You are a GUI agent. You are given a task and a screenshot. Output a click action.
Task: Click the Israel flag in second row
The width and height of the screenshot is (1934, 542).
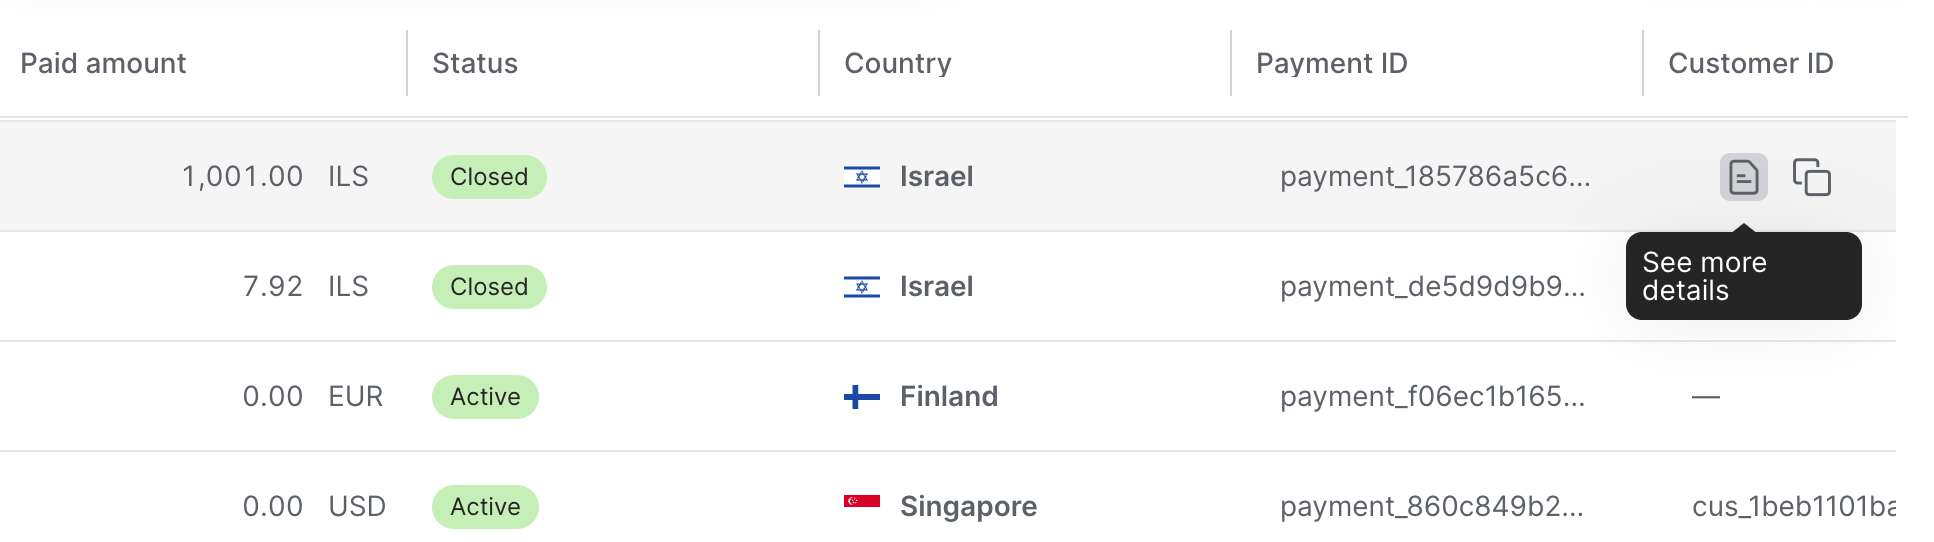click(x=861, y=287)
